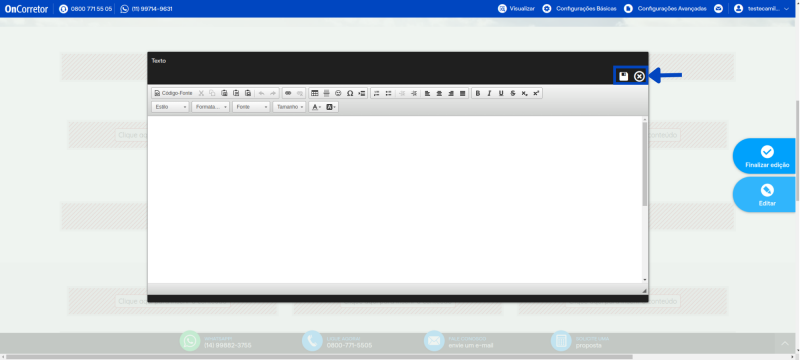
Task: Insert a horizontal line
Action: [327, 93]
